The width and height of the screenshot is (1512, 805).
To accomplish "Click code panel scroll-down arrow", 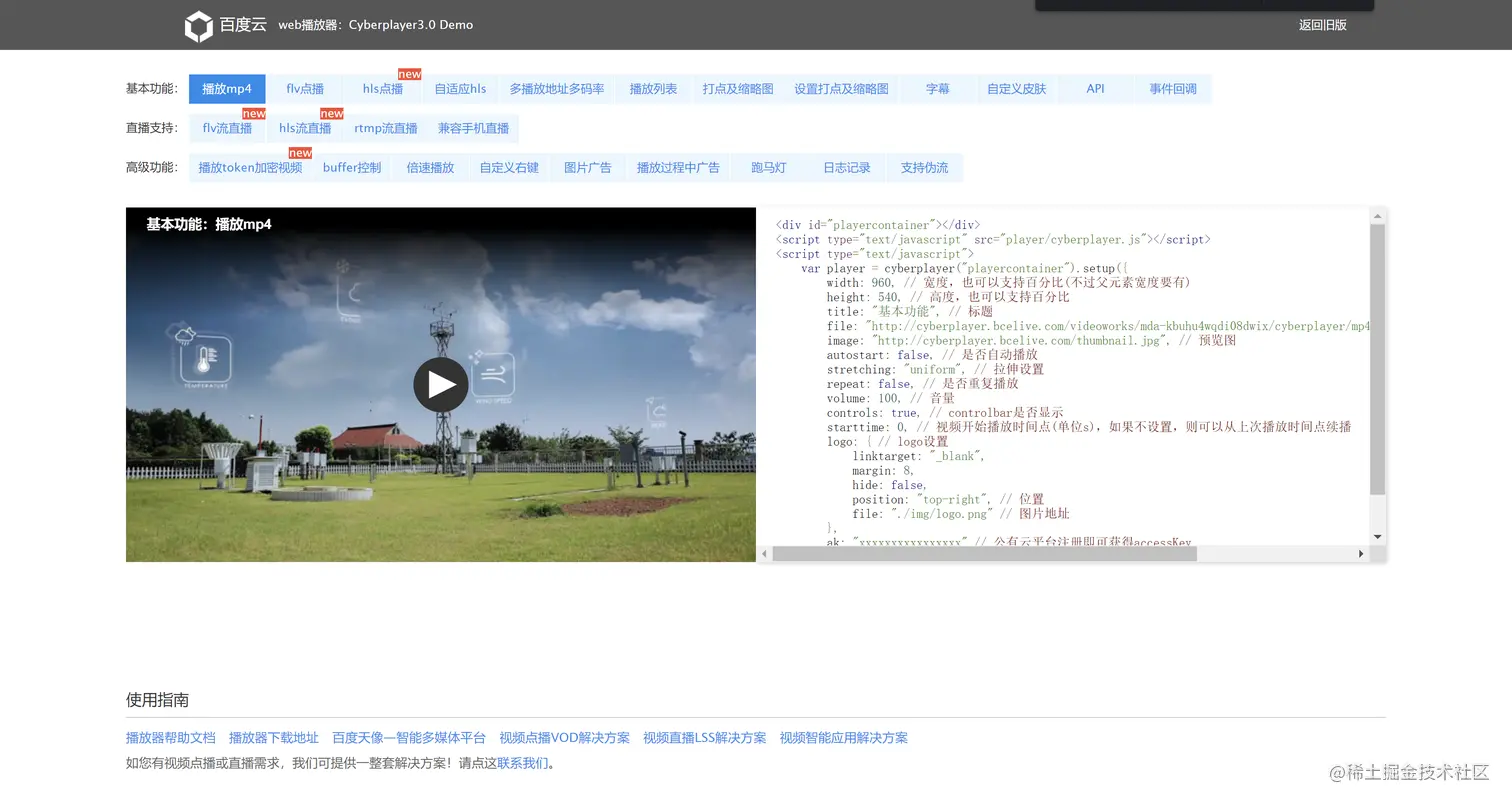I will (x=1378, y=537).
